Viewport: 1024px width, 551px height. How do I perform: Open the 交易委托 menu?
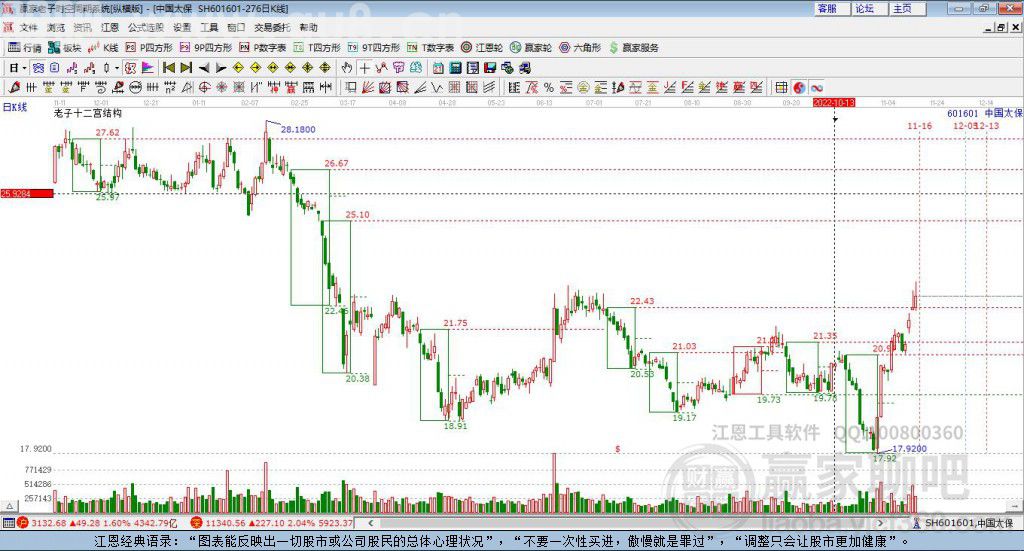point(272,27)
